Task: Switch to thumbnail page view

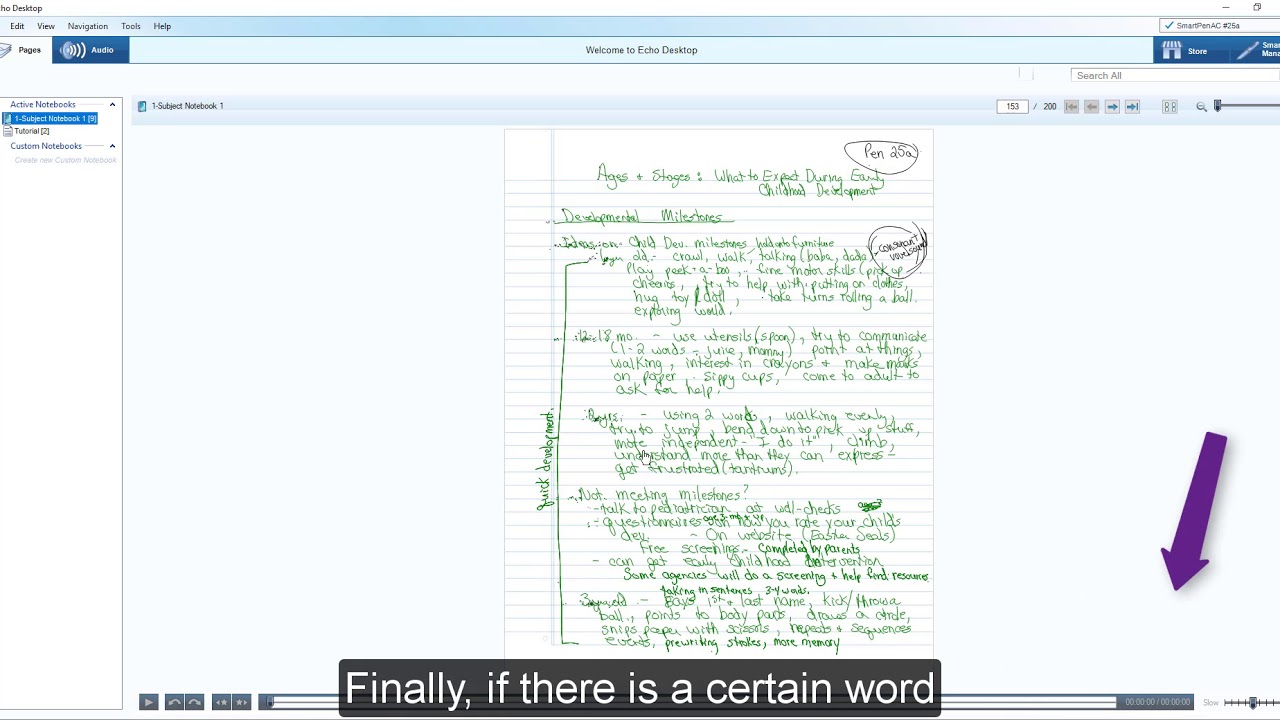Action: pyautogui.click(x=1169, y=107)
